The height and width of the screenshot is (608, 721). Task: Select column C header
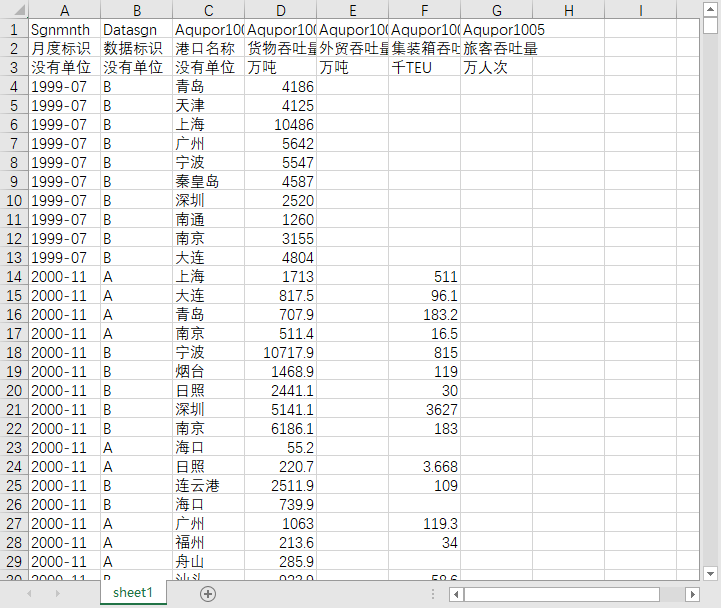pos(208,10)
